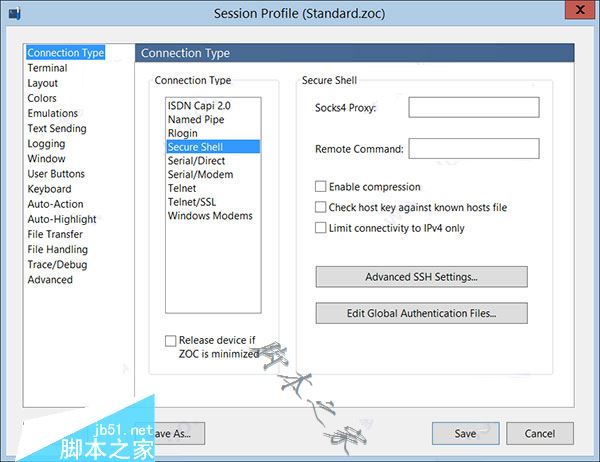Go to the Logging category

(x=46, y=144)
